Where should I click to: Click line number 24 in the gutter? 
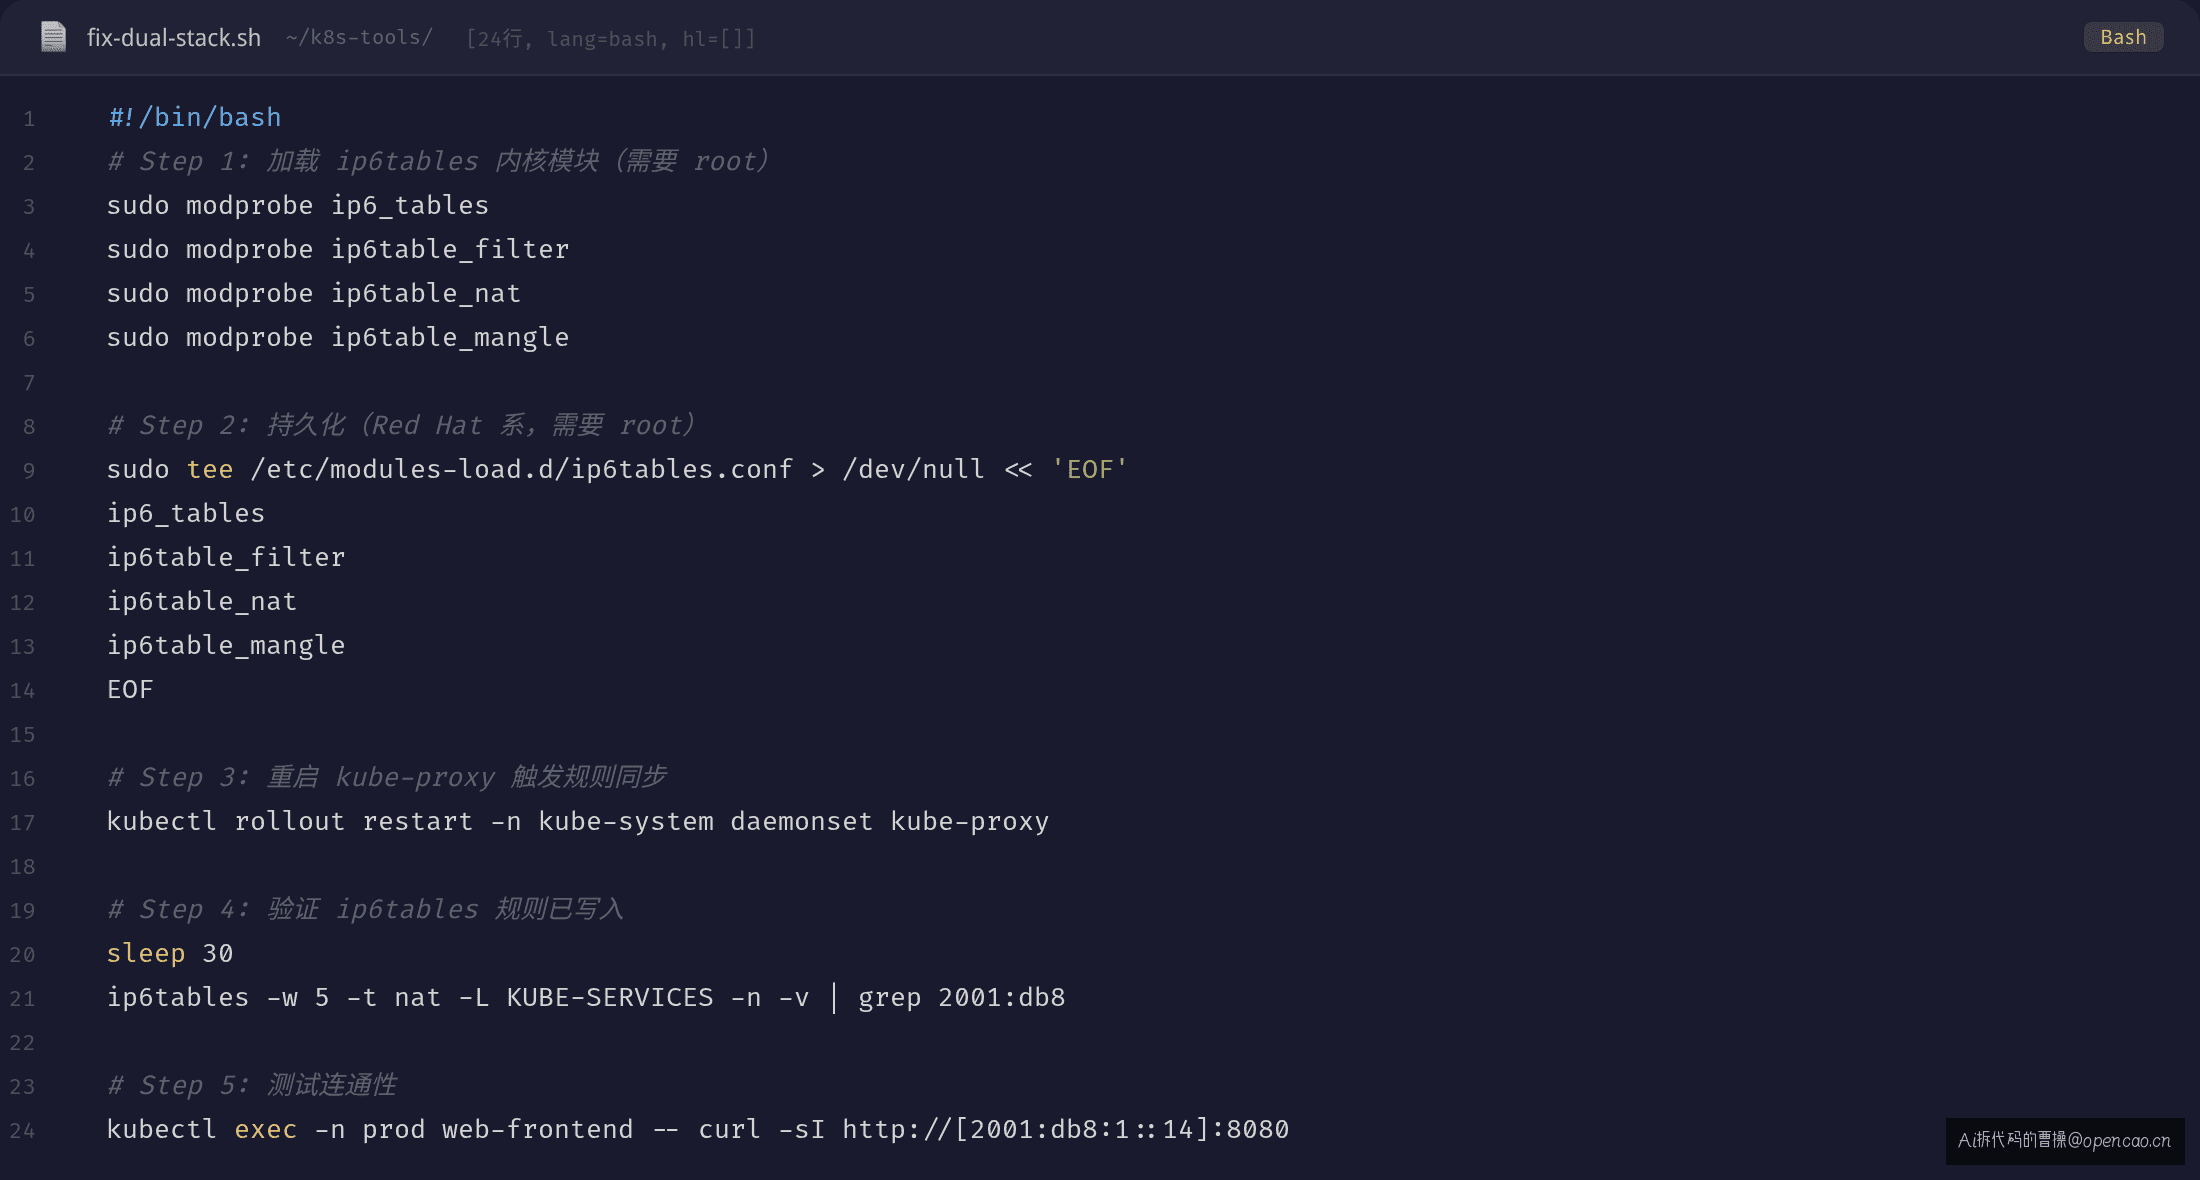coord(22,1131)
